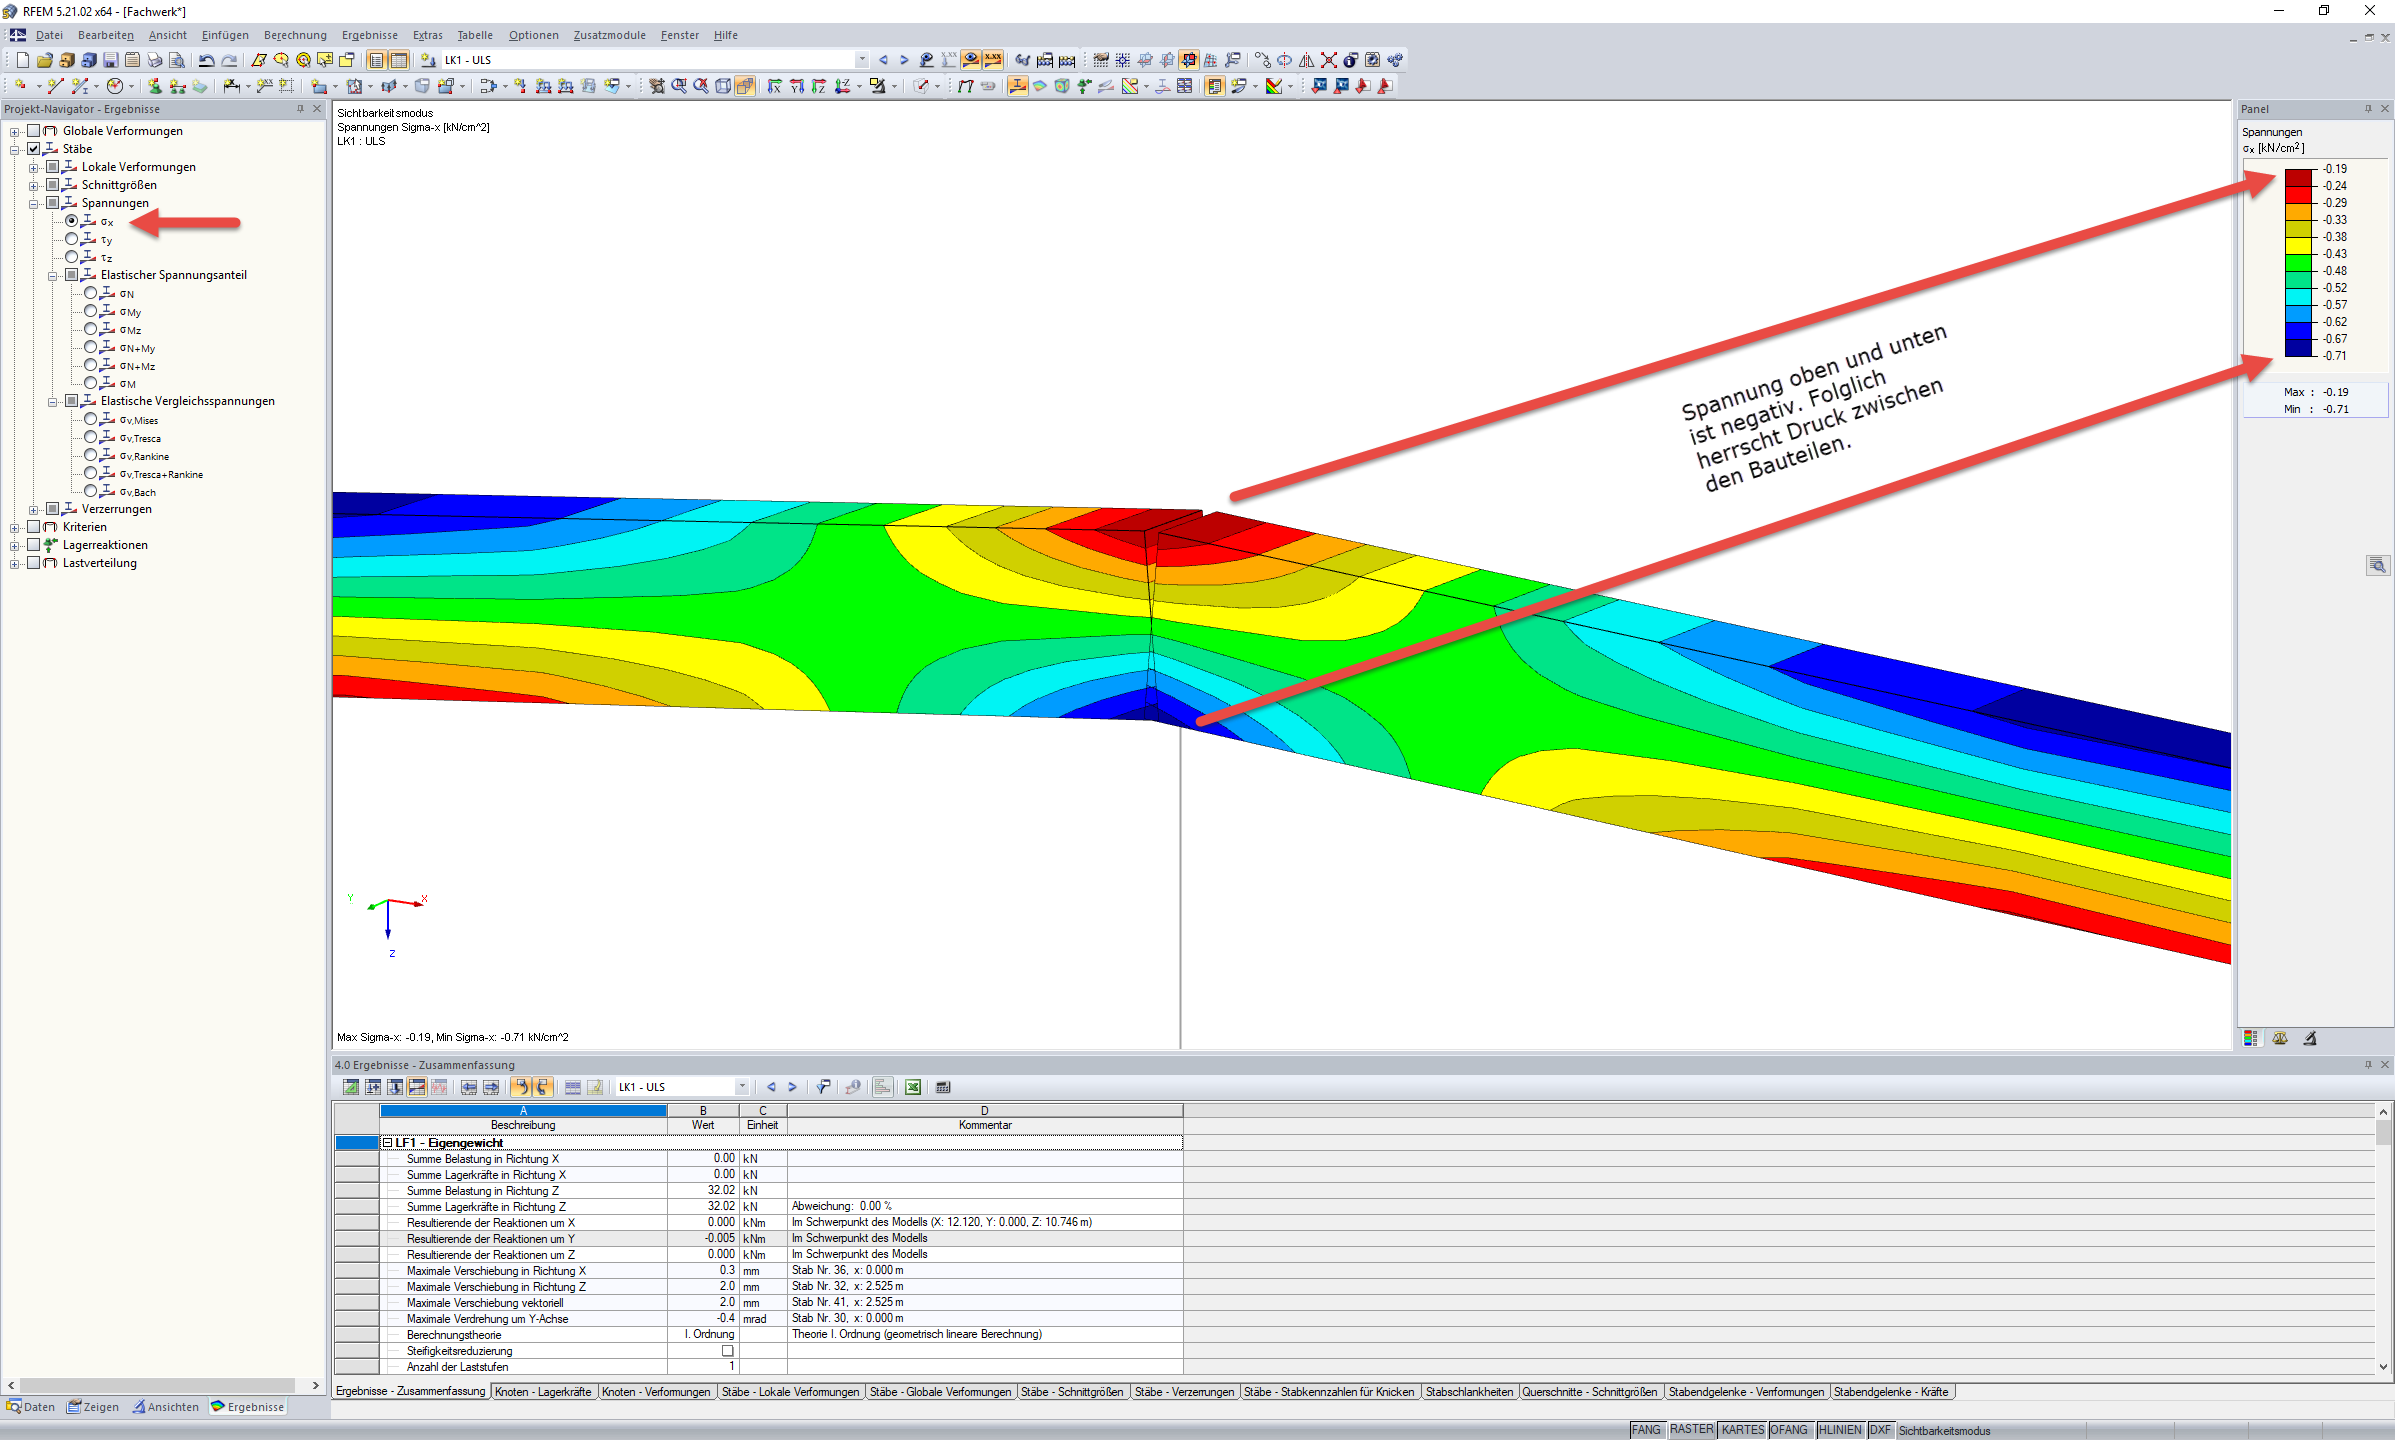Open the Zusatzmodule menu

(x=609, y=35)
